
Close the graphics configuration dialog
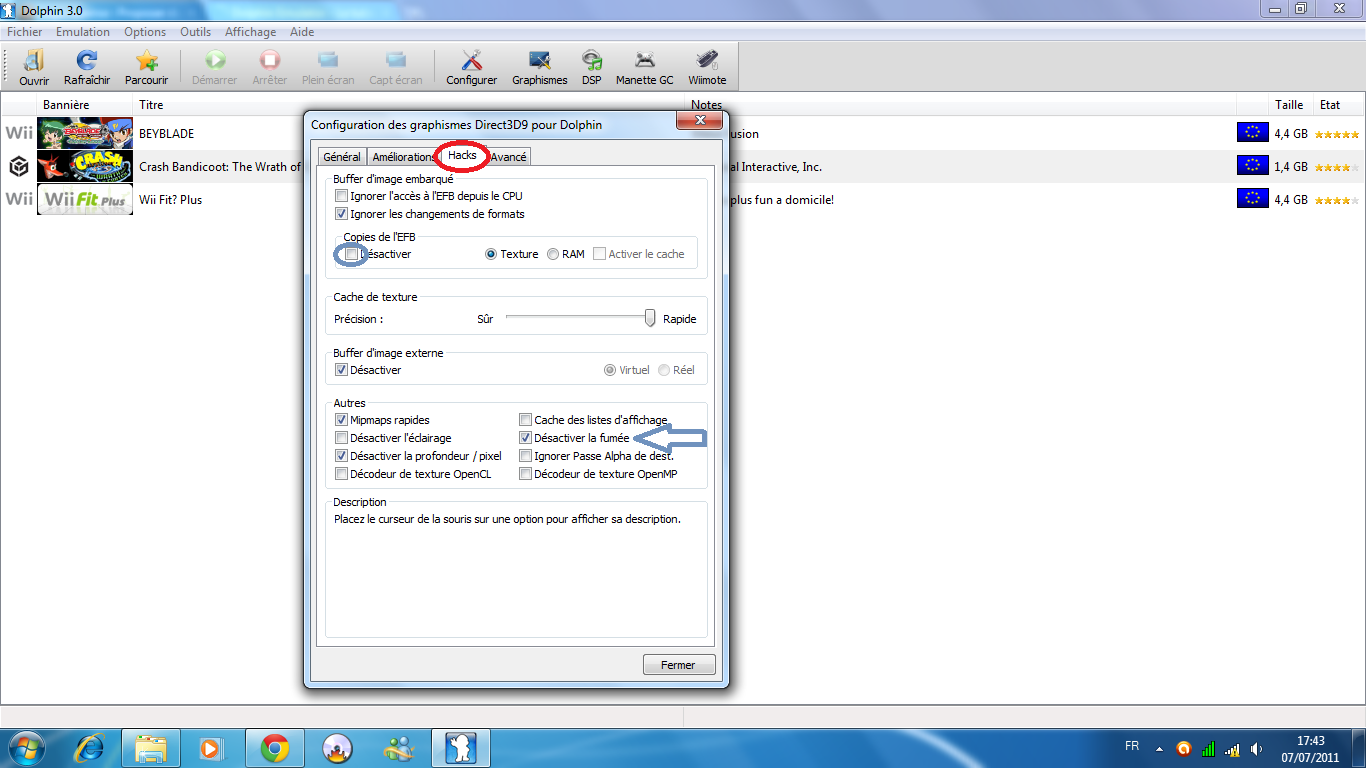[x=699, y=121]
